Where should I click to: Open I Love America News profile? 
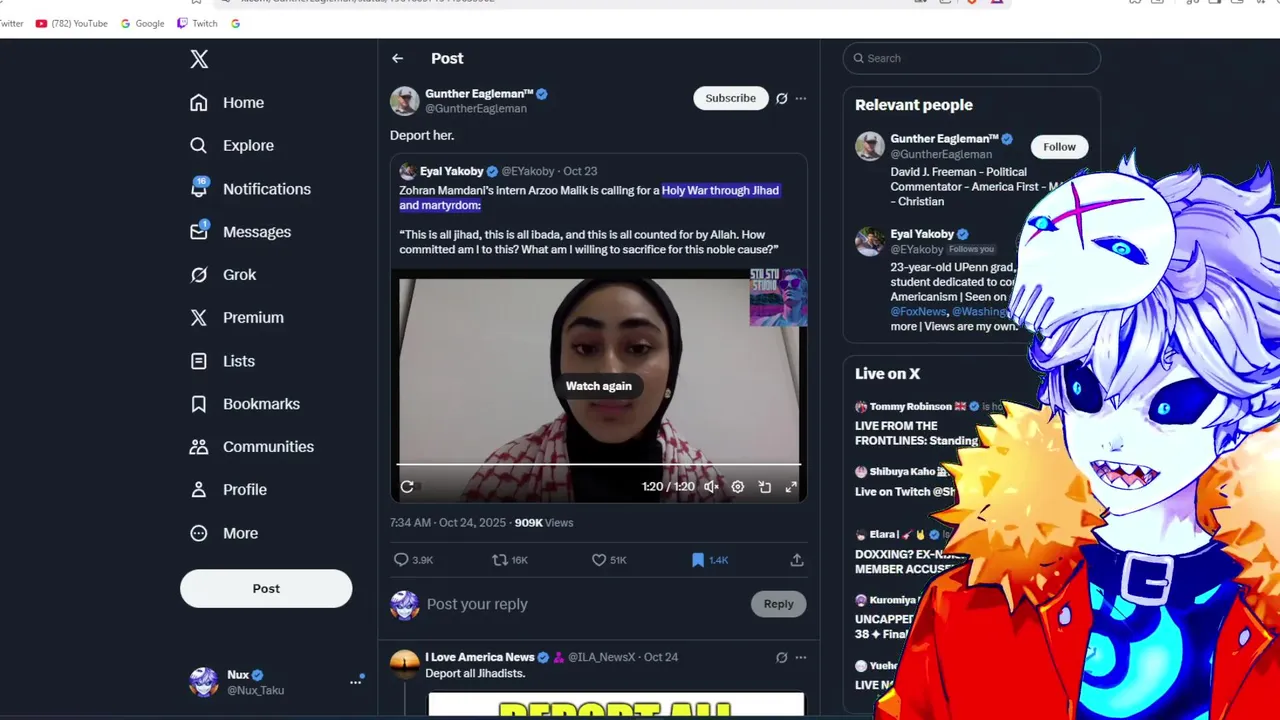[480, 657]
